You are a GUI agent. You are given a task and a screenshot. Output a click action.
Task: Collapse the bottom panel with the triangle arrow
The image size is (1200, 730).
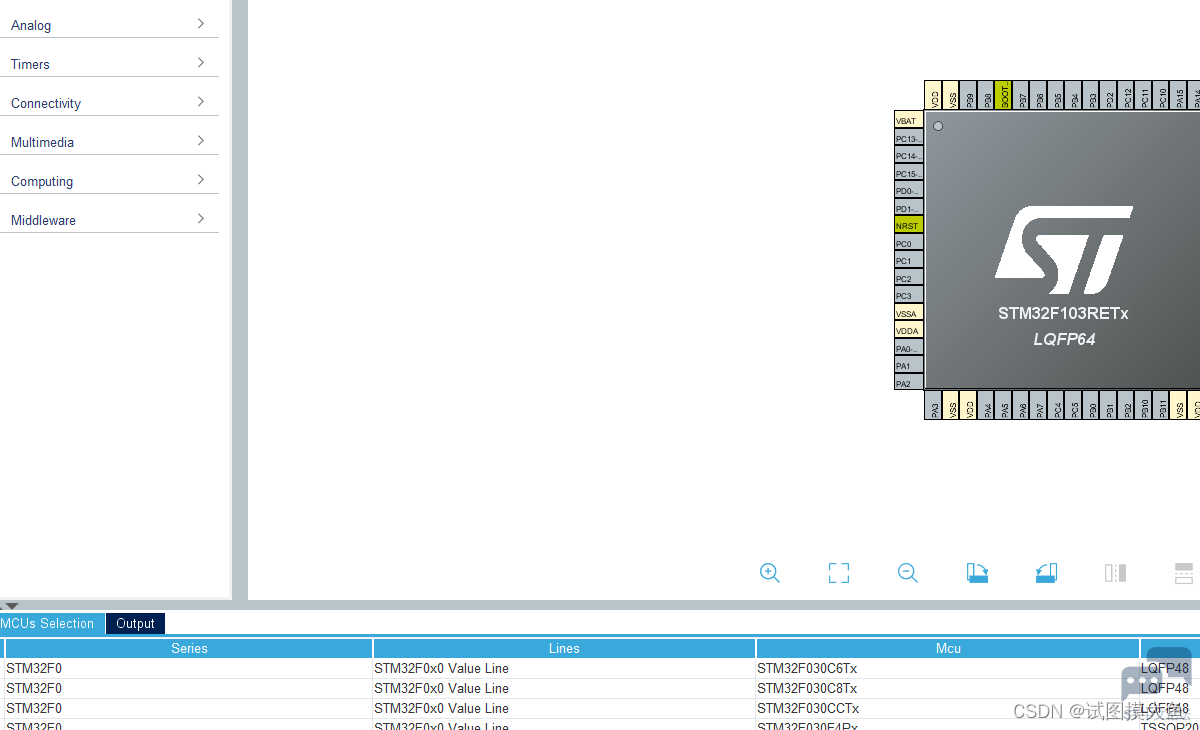coord(11,606)
